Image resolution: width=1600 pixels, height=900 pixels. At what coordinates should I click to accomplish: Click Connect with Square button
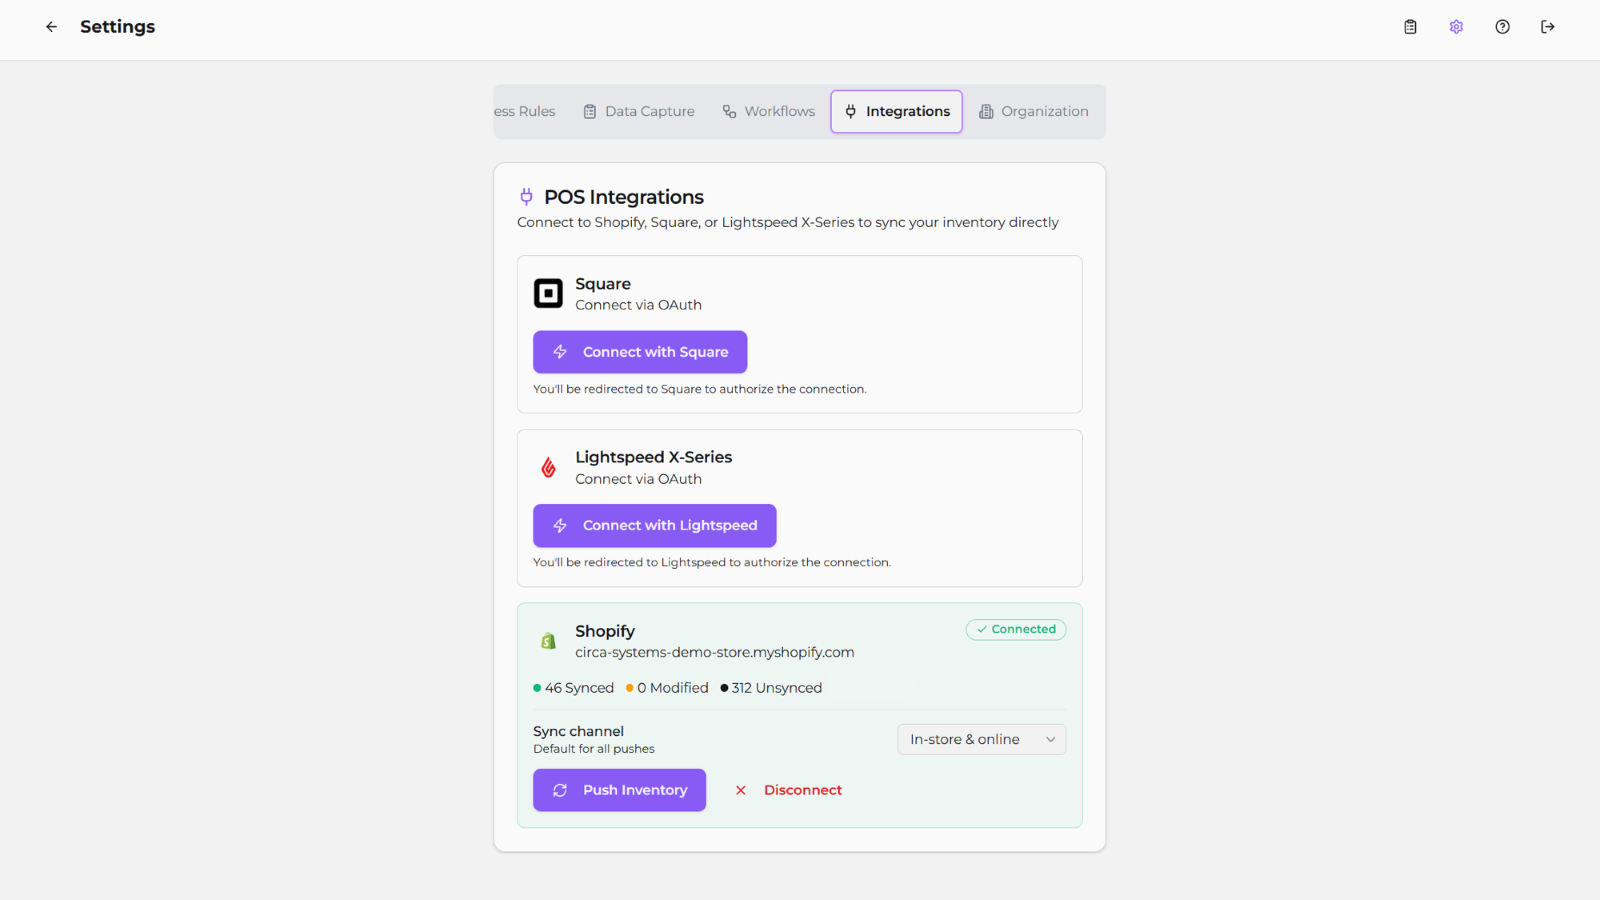pyautogui.click(x=640, y=352)
